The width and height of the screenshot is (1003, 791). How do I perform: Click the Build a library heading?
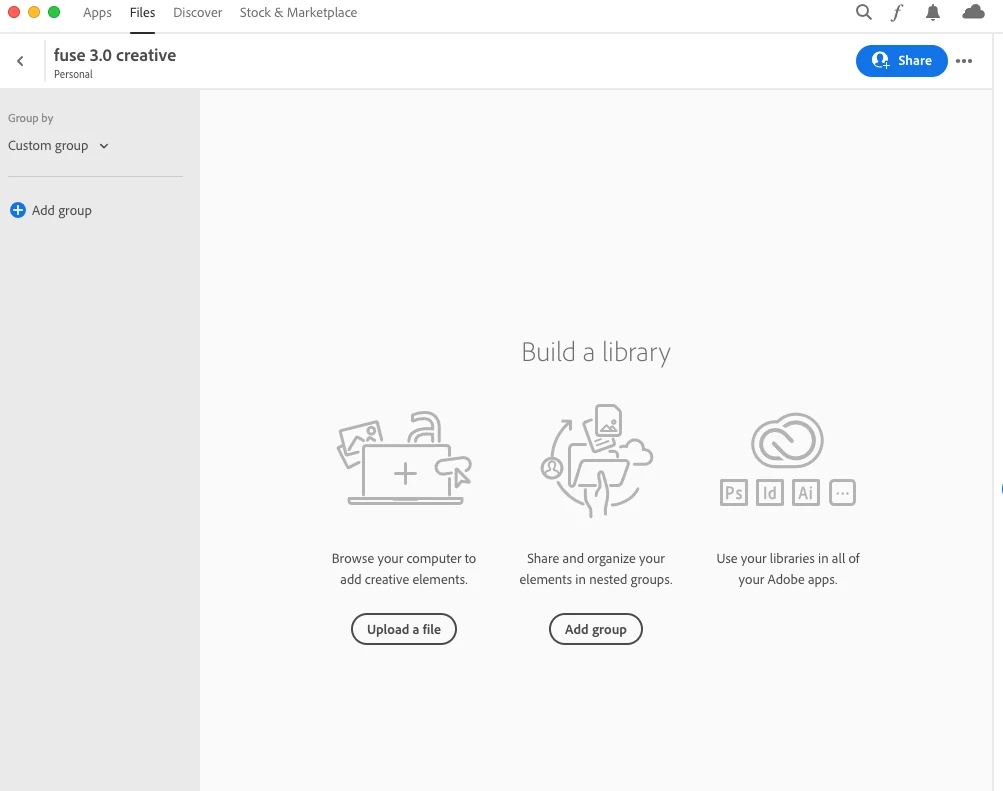[x=596, y=352]
